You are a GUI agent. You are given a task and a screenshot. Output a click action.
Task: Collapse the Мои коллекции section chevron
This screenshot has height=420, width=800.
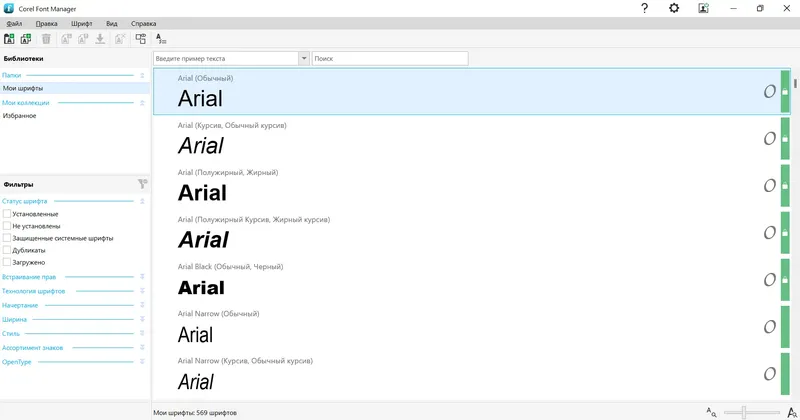(x=142, y=103)
